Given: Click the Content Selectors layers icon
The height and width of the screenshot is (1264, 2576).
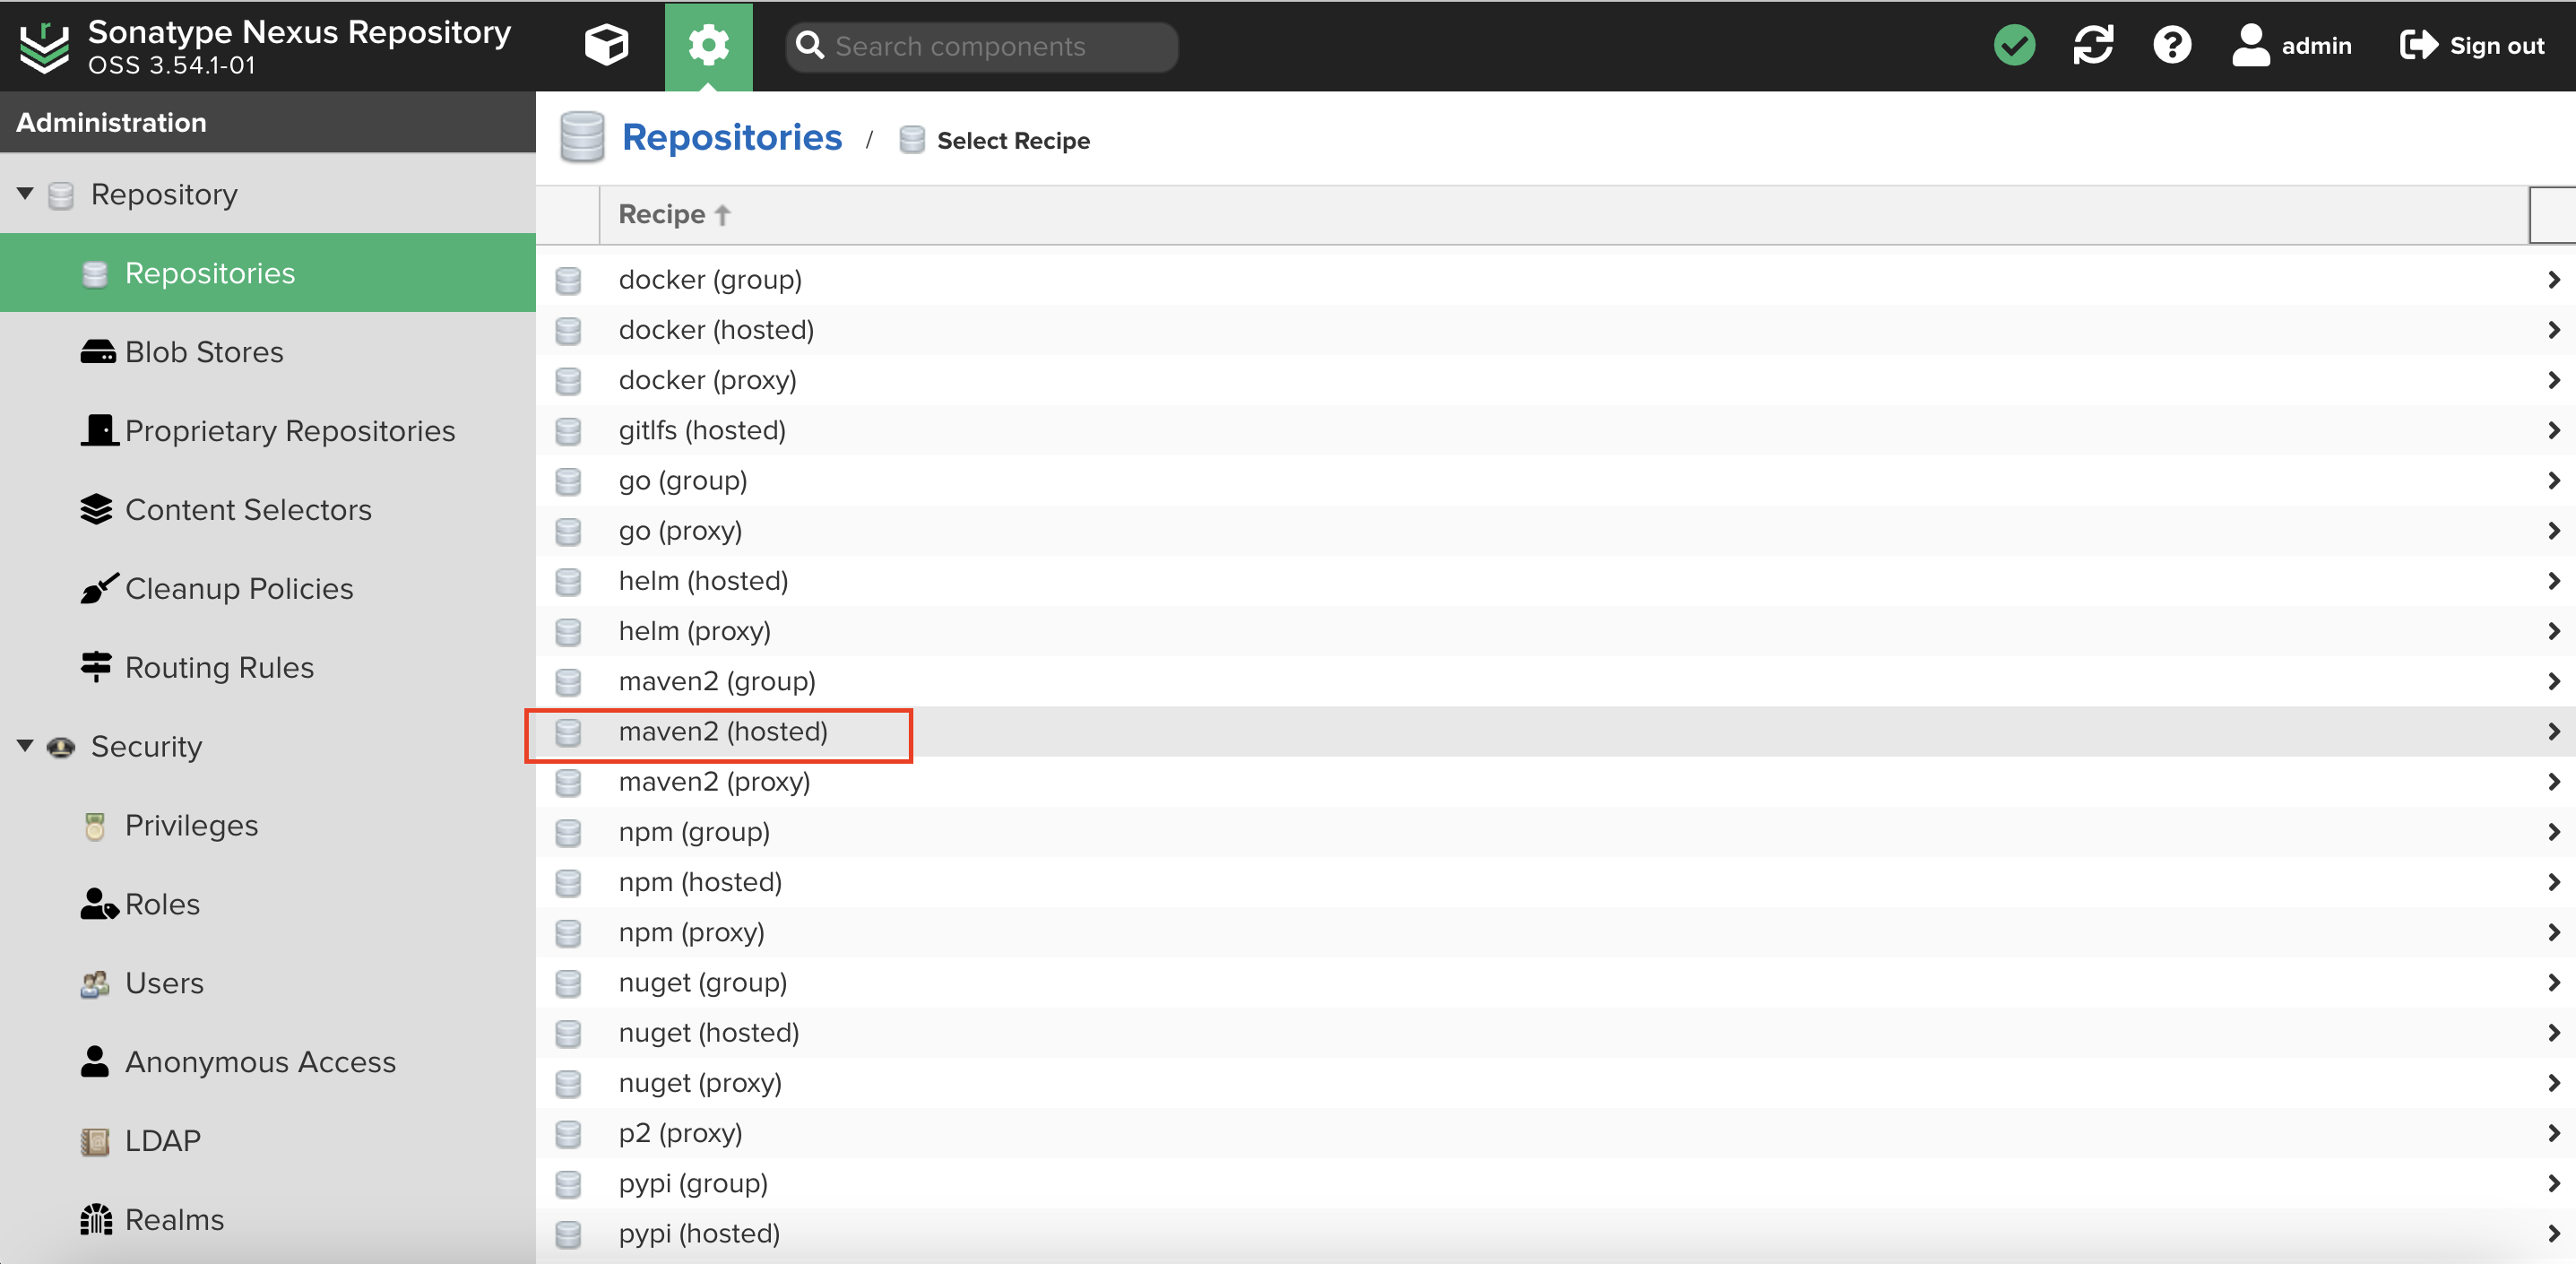Looking at the screenshot, I should click(x=96, y=509).
